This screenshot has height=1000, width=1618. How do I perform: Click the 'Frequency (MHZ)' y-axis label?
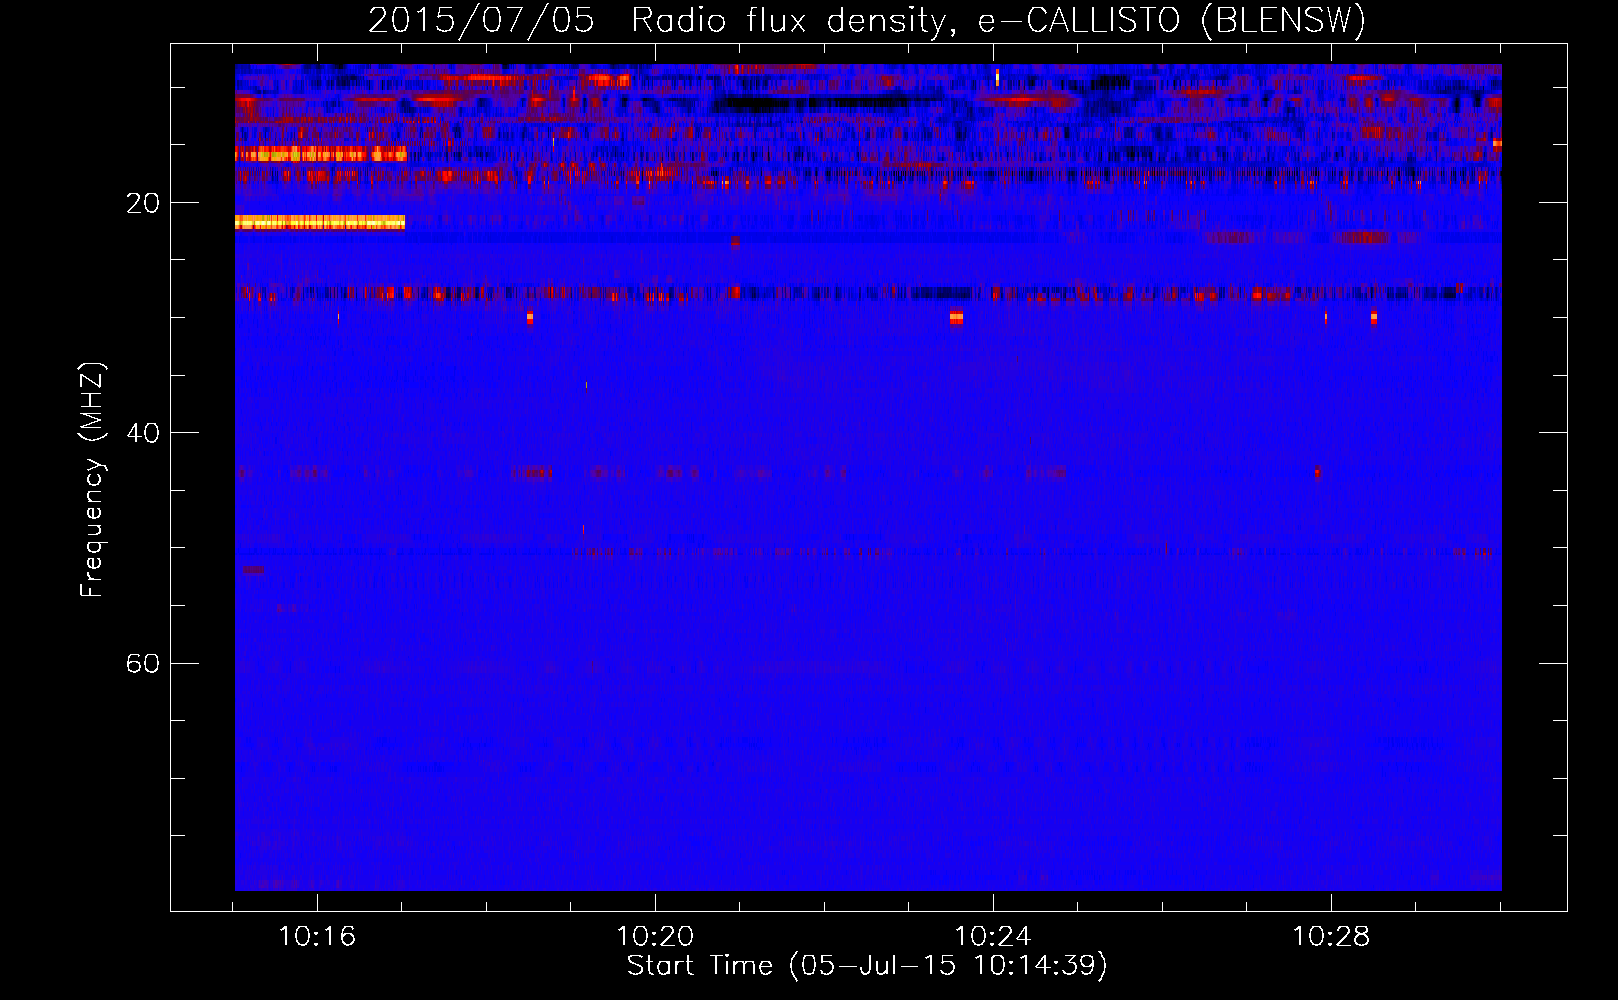(x=92, y=480)
